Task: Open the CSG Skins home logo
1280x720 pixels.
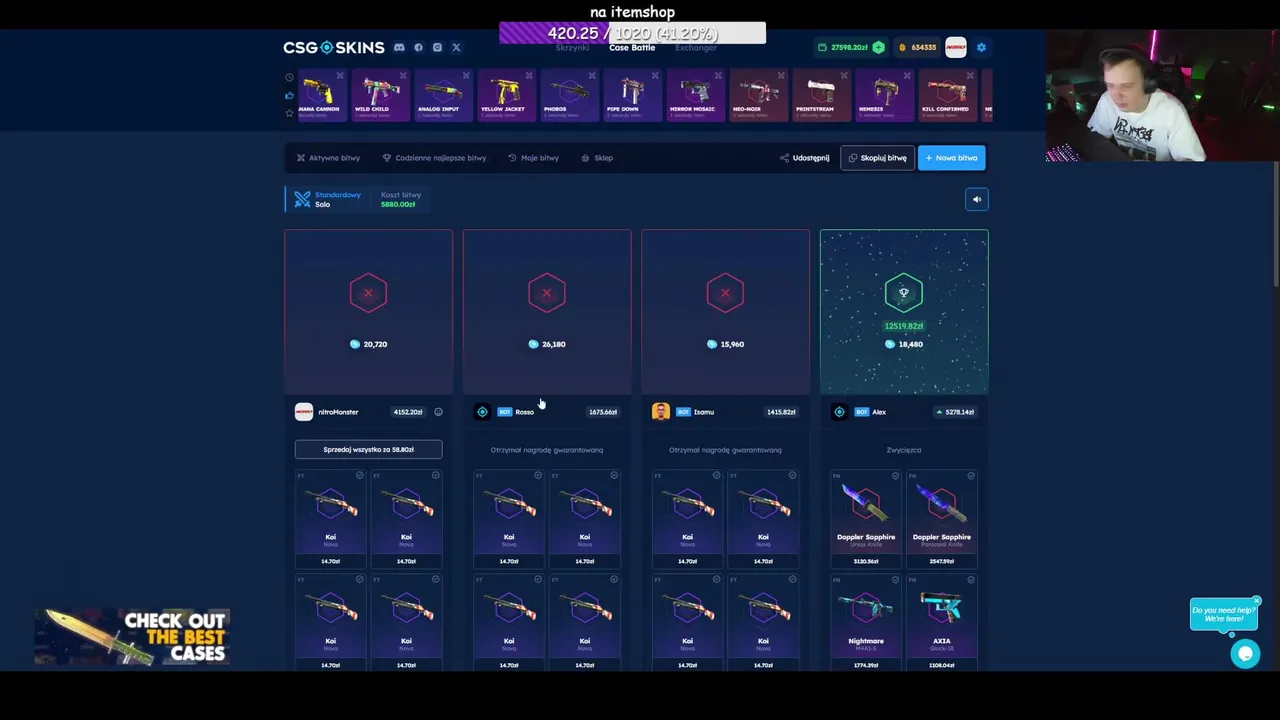Action: tap(333, 47)
